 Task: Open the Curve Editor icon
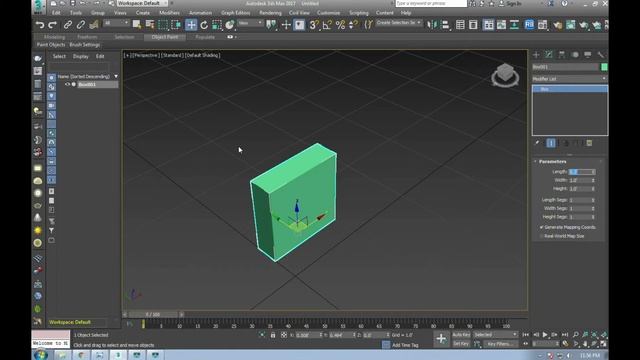point(502,25)
